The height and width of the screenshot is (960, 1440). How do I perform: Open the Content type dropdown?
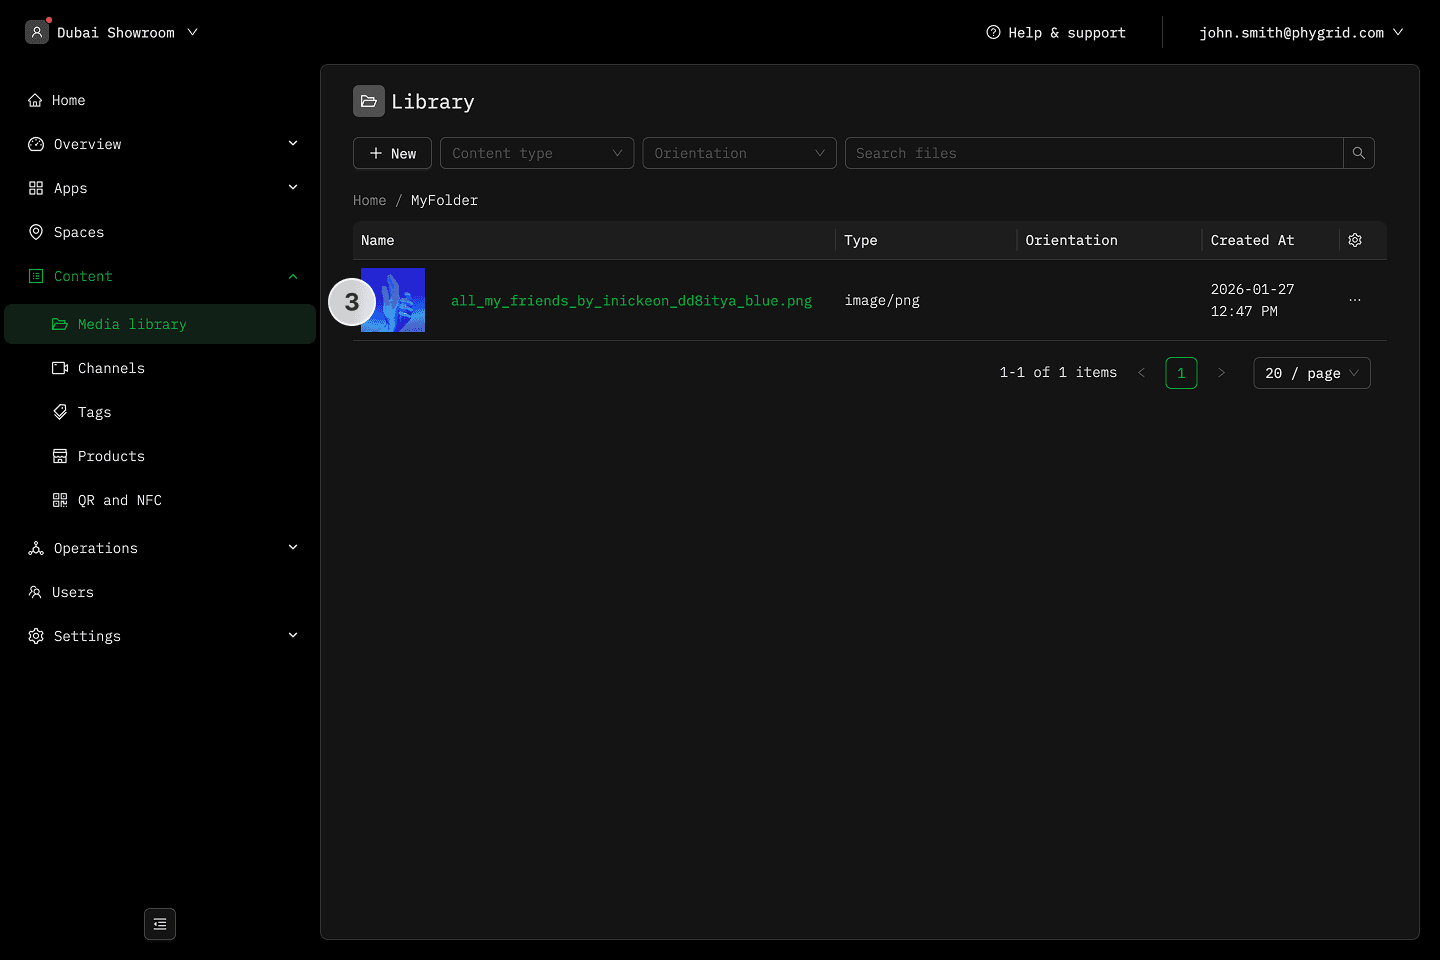click(x=537, y=153)
